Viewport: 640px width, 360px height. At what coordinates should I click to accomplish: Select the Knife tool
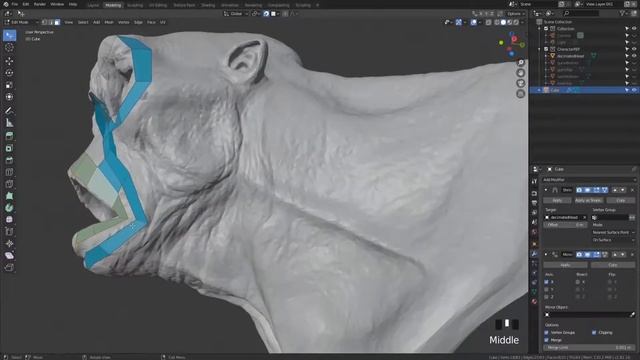coord(9,184)
